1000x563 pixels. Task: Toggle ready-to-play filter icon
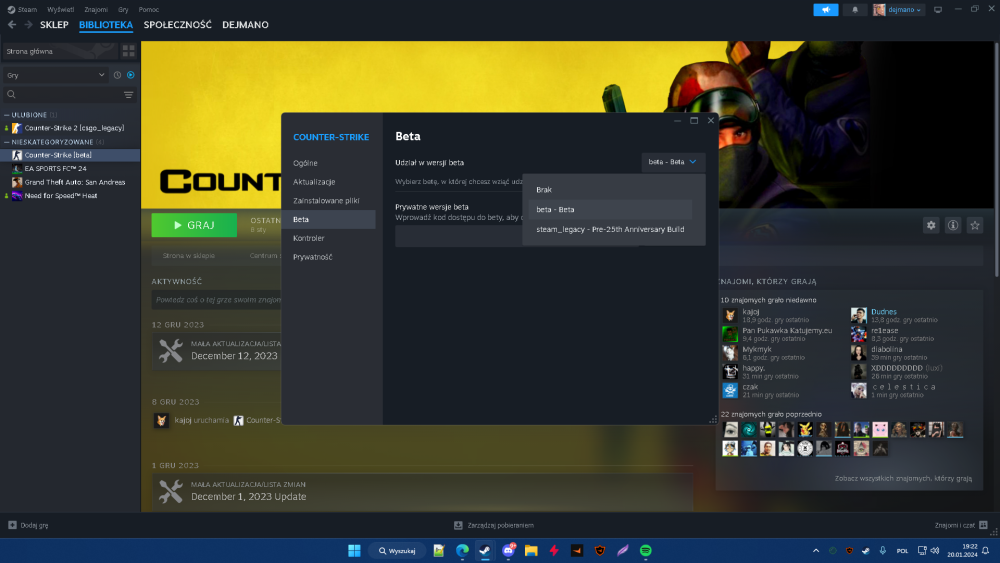(131, 75)
